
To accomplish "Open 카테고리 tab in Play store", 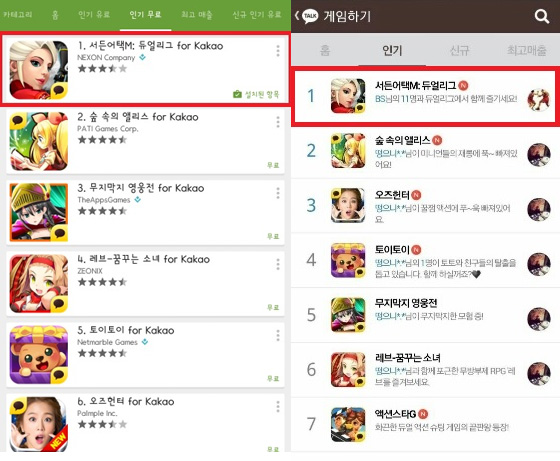I will [x=18, y=15].
